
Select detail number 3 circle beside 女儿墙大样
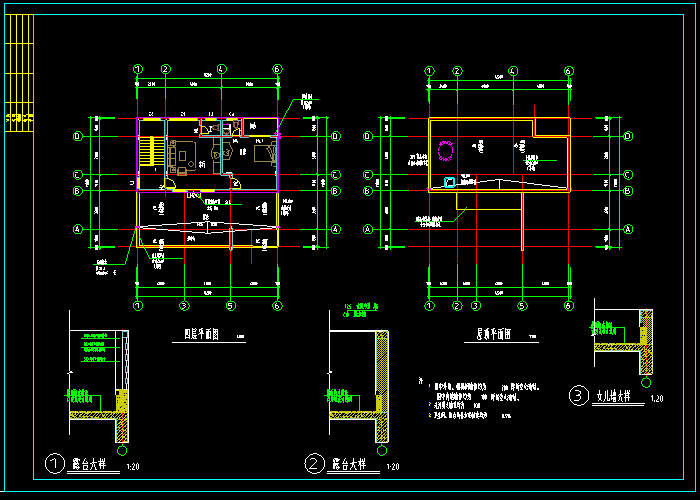click(578, 395)
